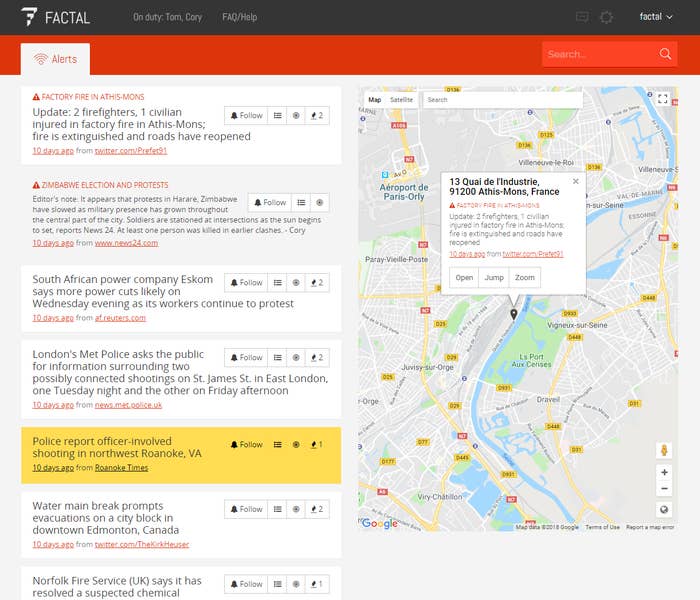Select the Alerts tab
The image size is (700, 600).
click(55, 59)
